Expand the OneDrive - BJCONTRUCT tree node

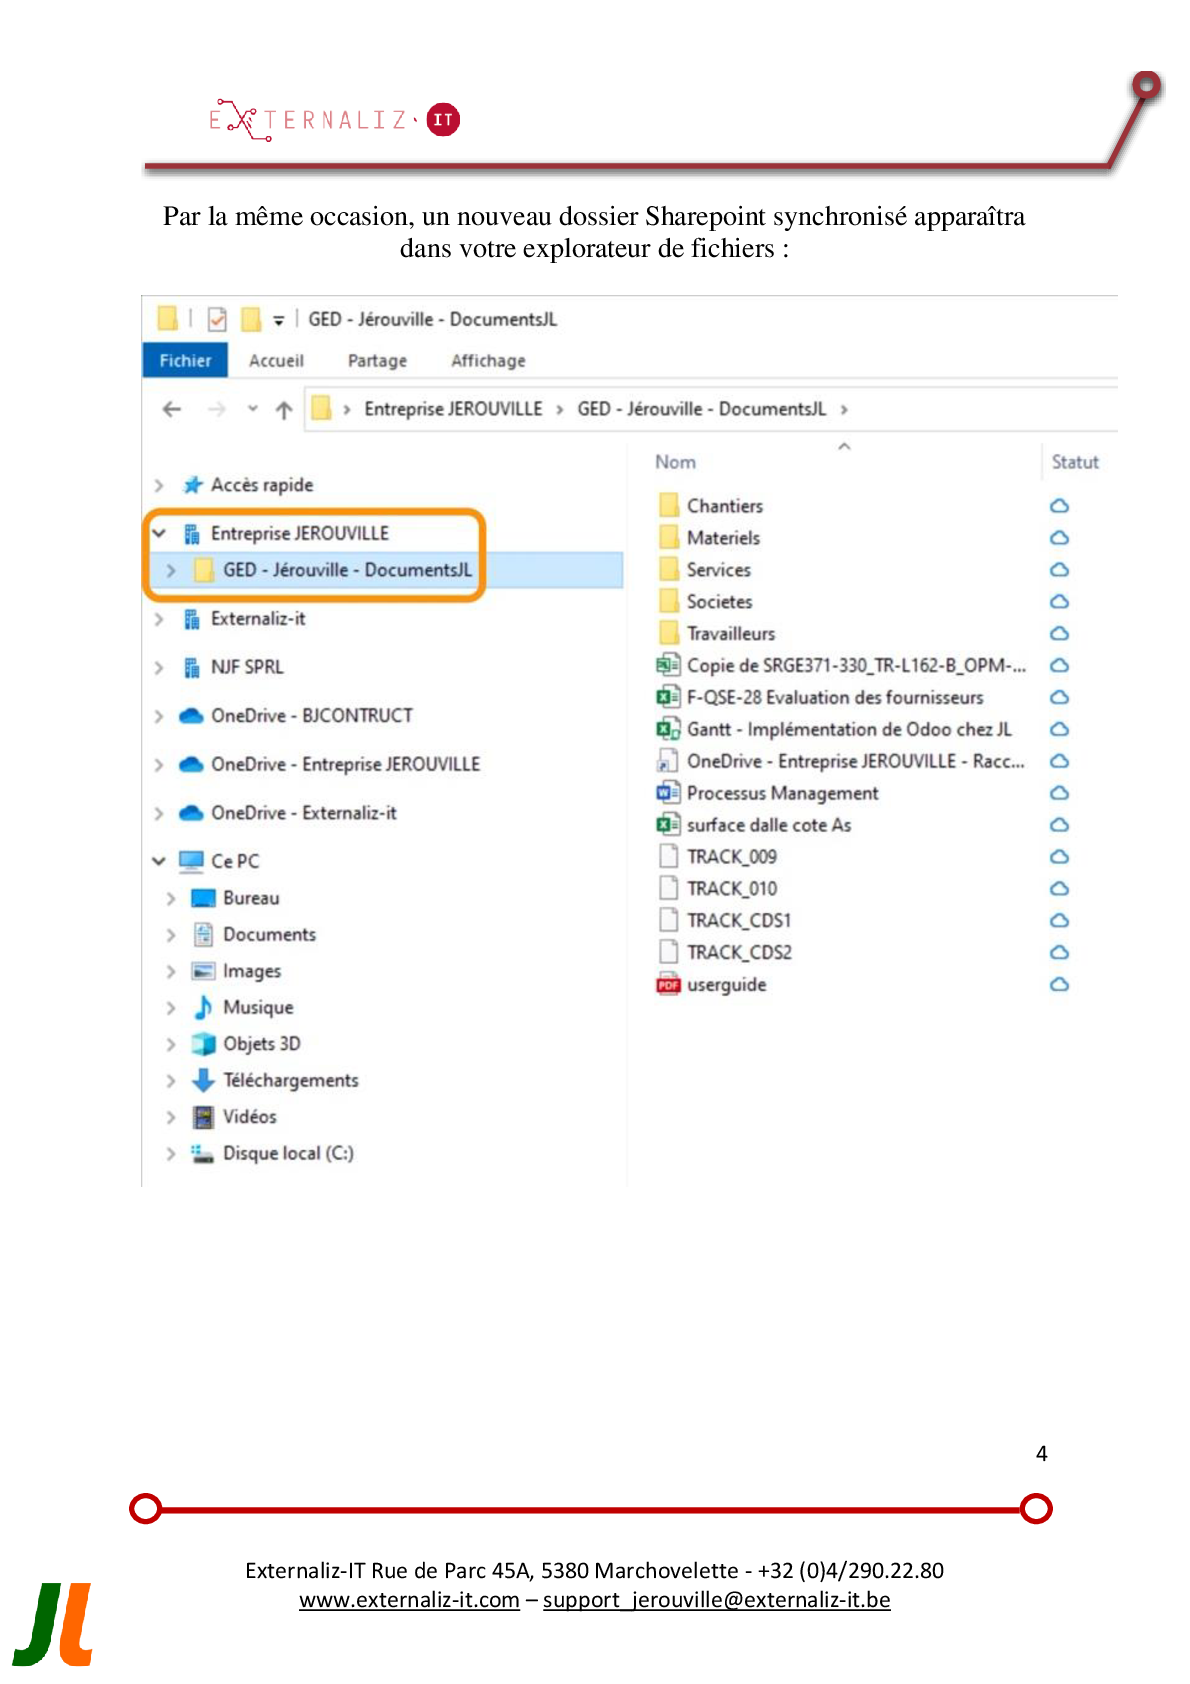click(x=159, y=716)
